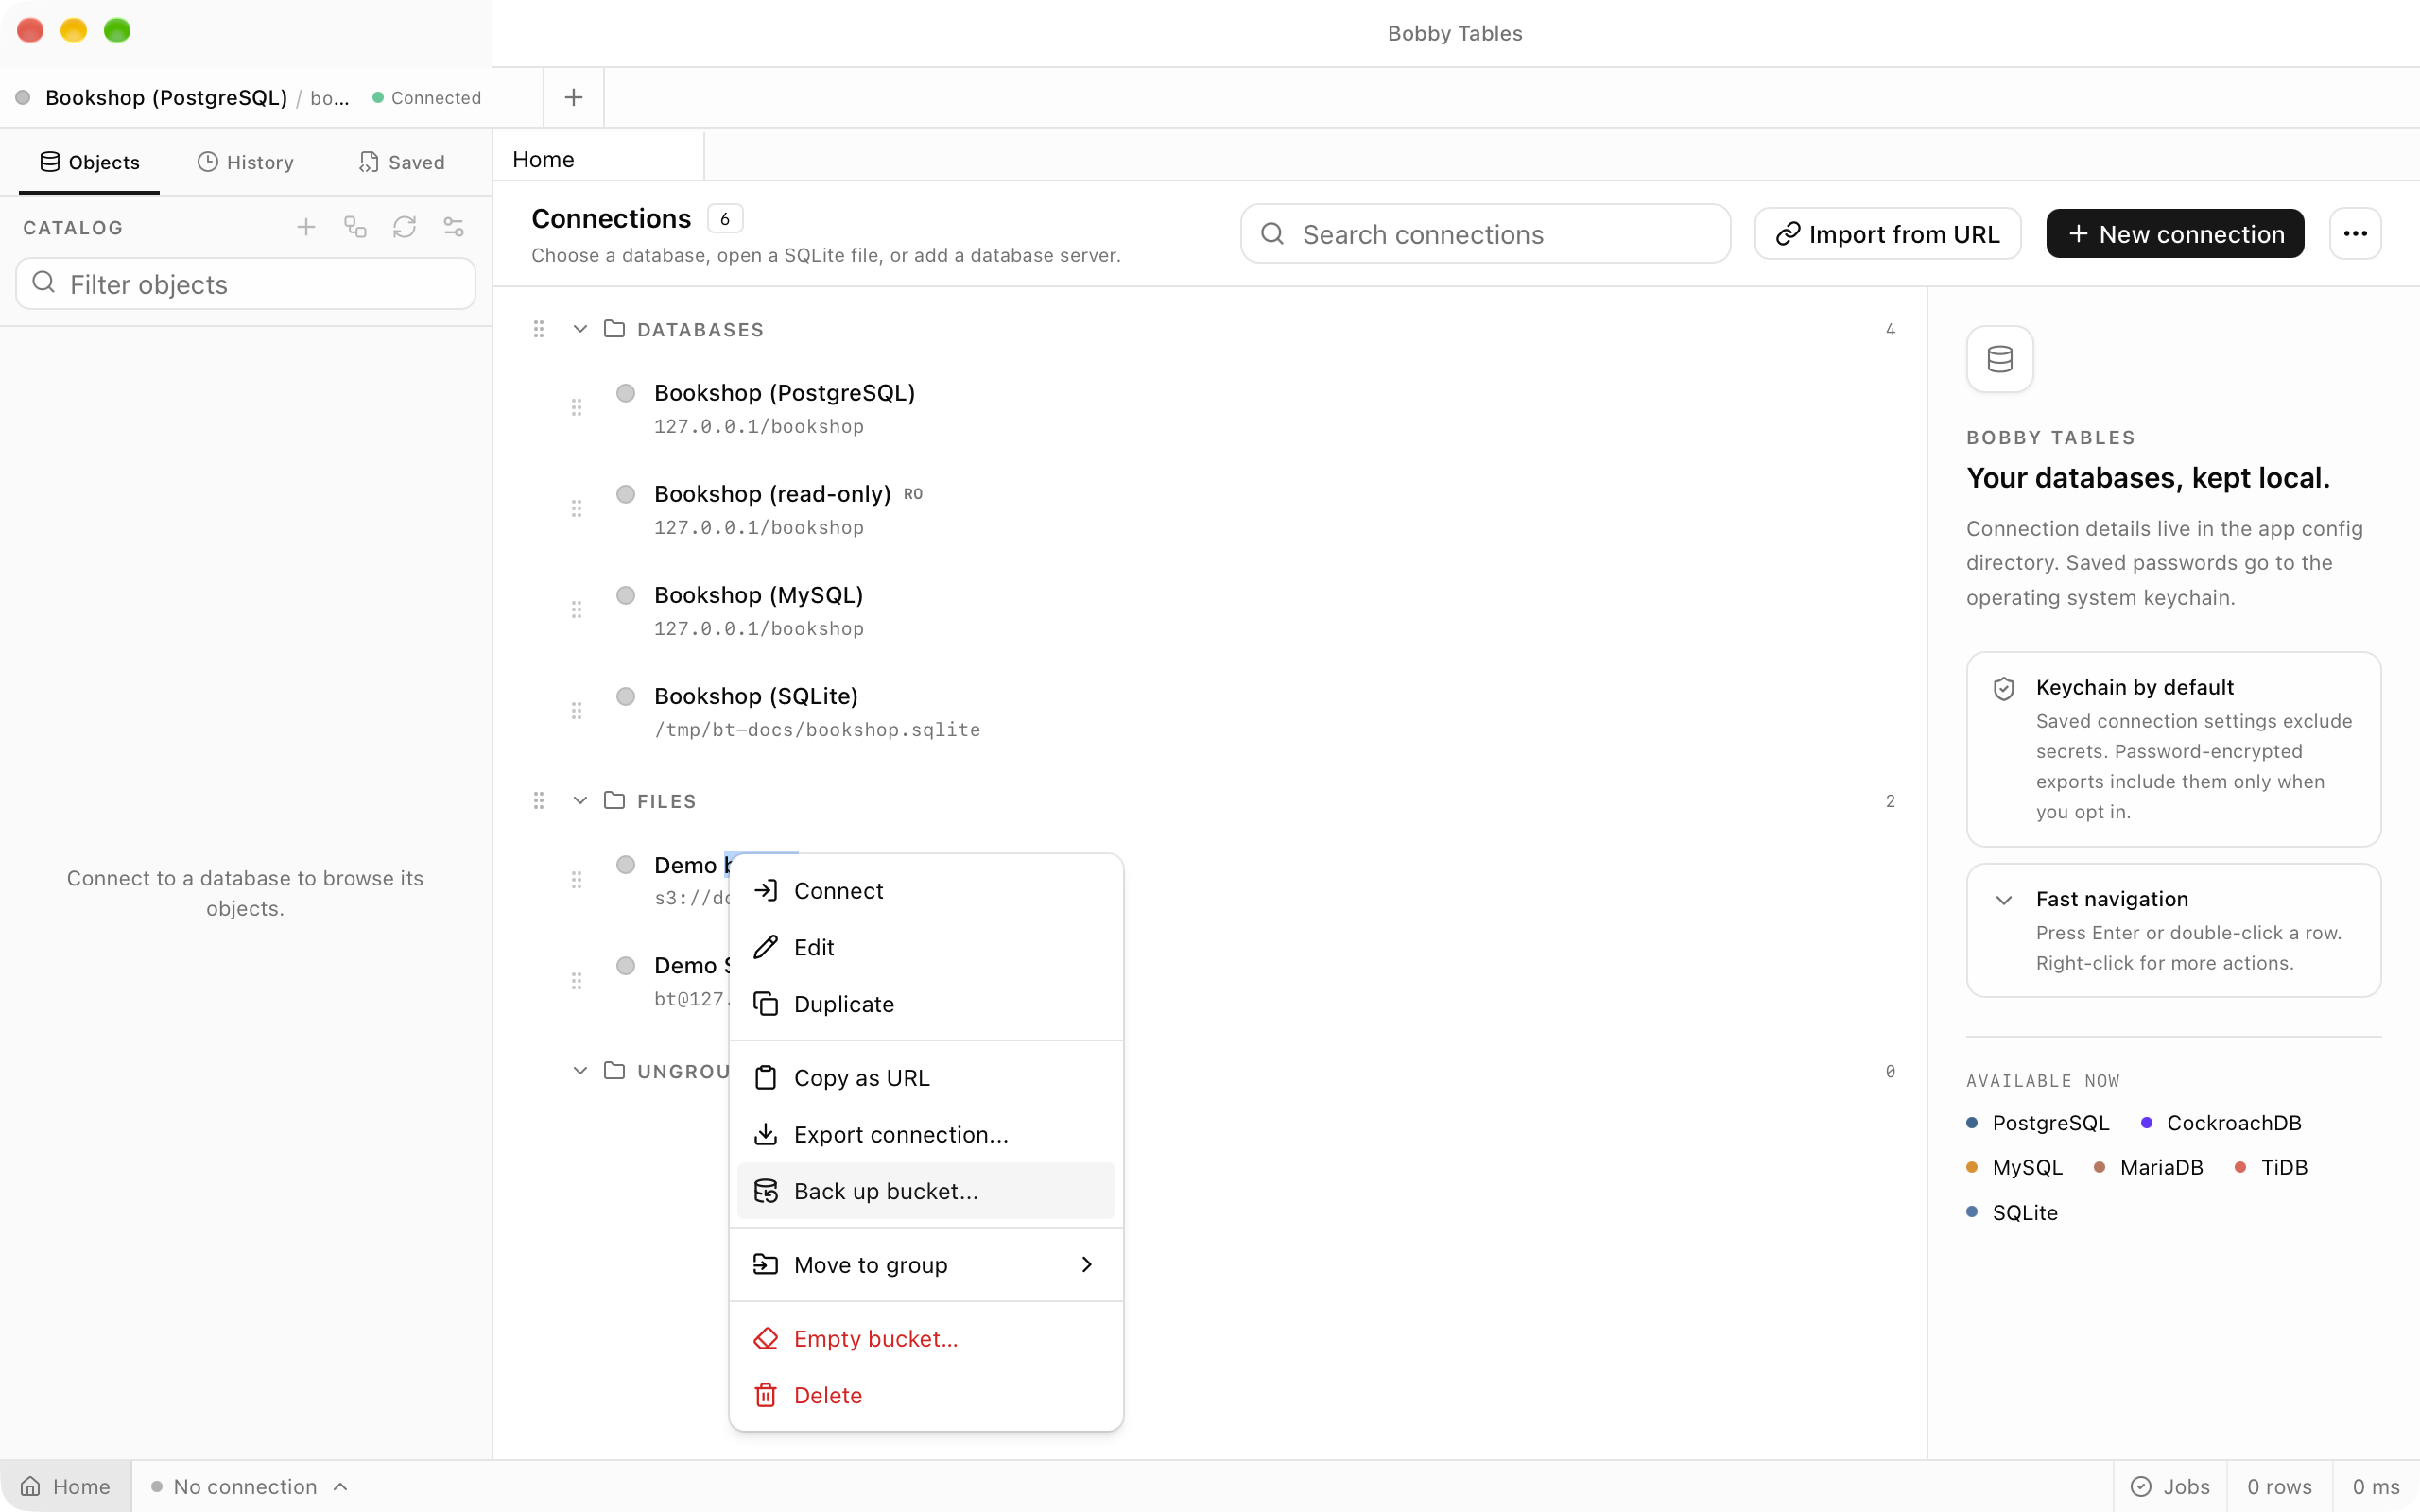Click Databases folder icon

click(x=615, y=329)
